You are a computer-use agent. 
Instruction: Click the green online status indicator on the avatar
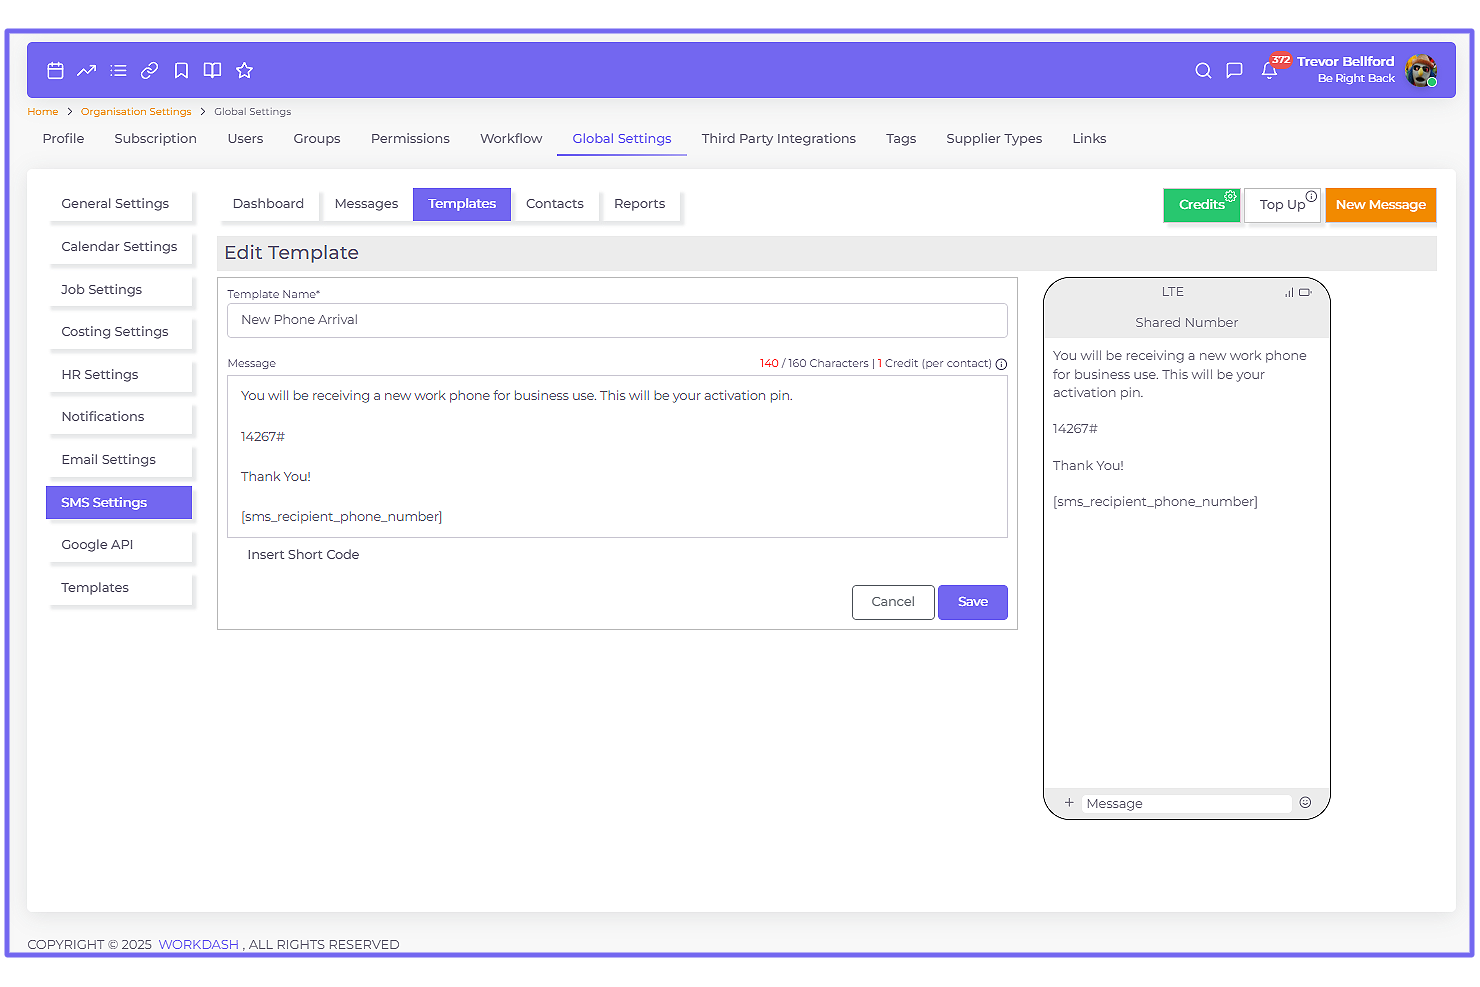coord(1434,82)
